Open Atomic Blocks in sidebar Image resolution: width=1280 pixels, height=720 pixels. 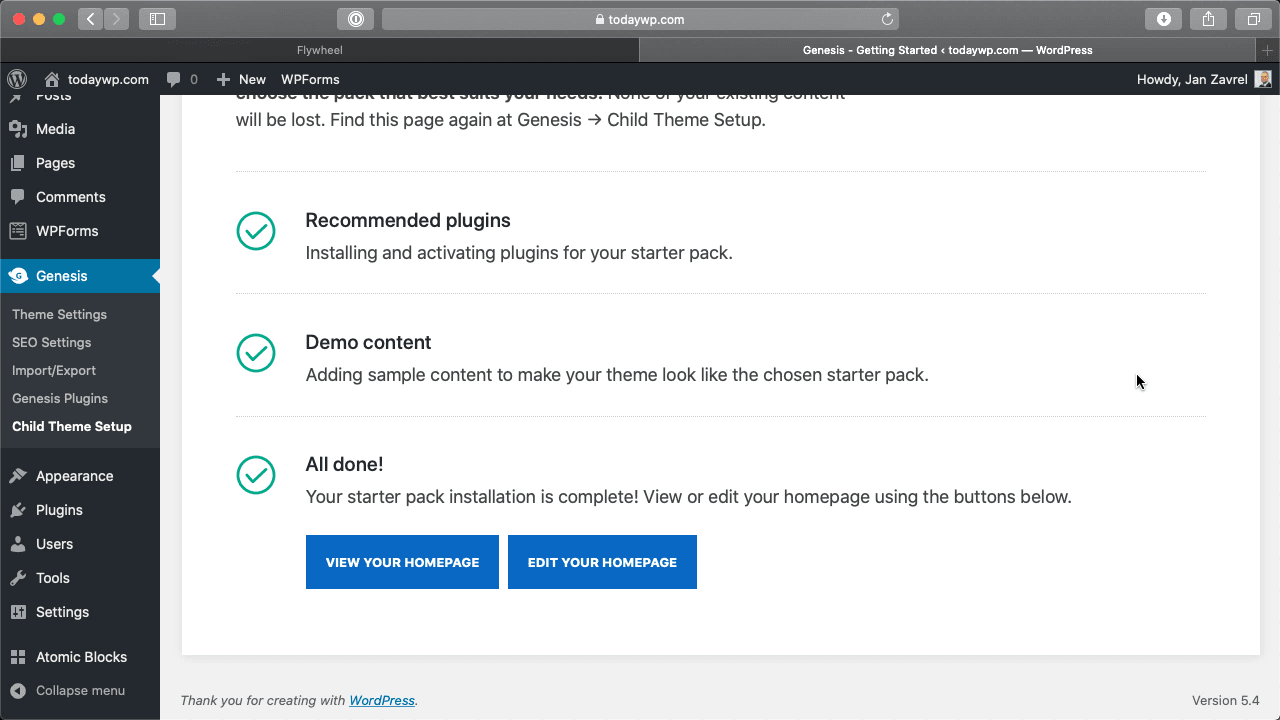click(x=81, y=657)
